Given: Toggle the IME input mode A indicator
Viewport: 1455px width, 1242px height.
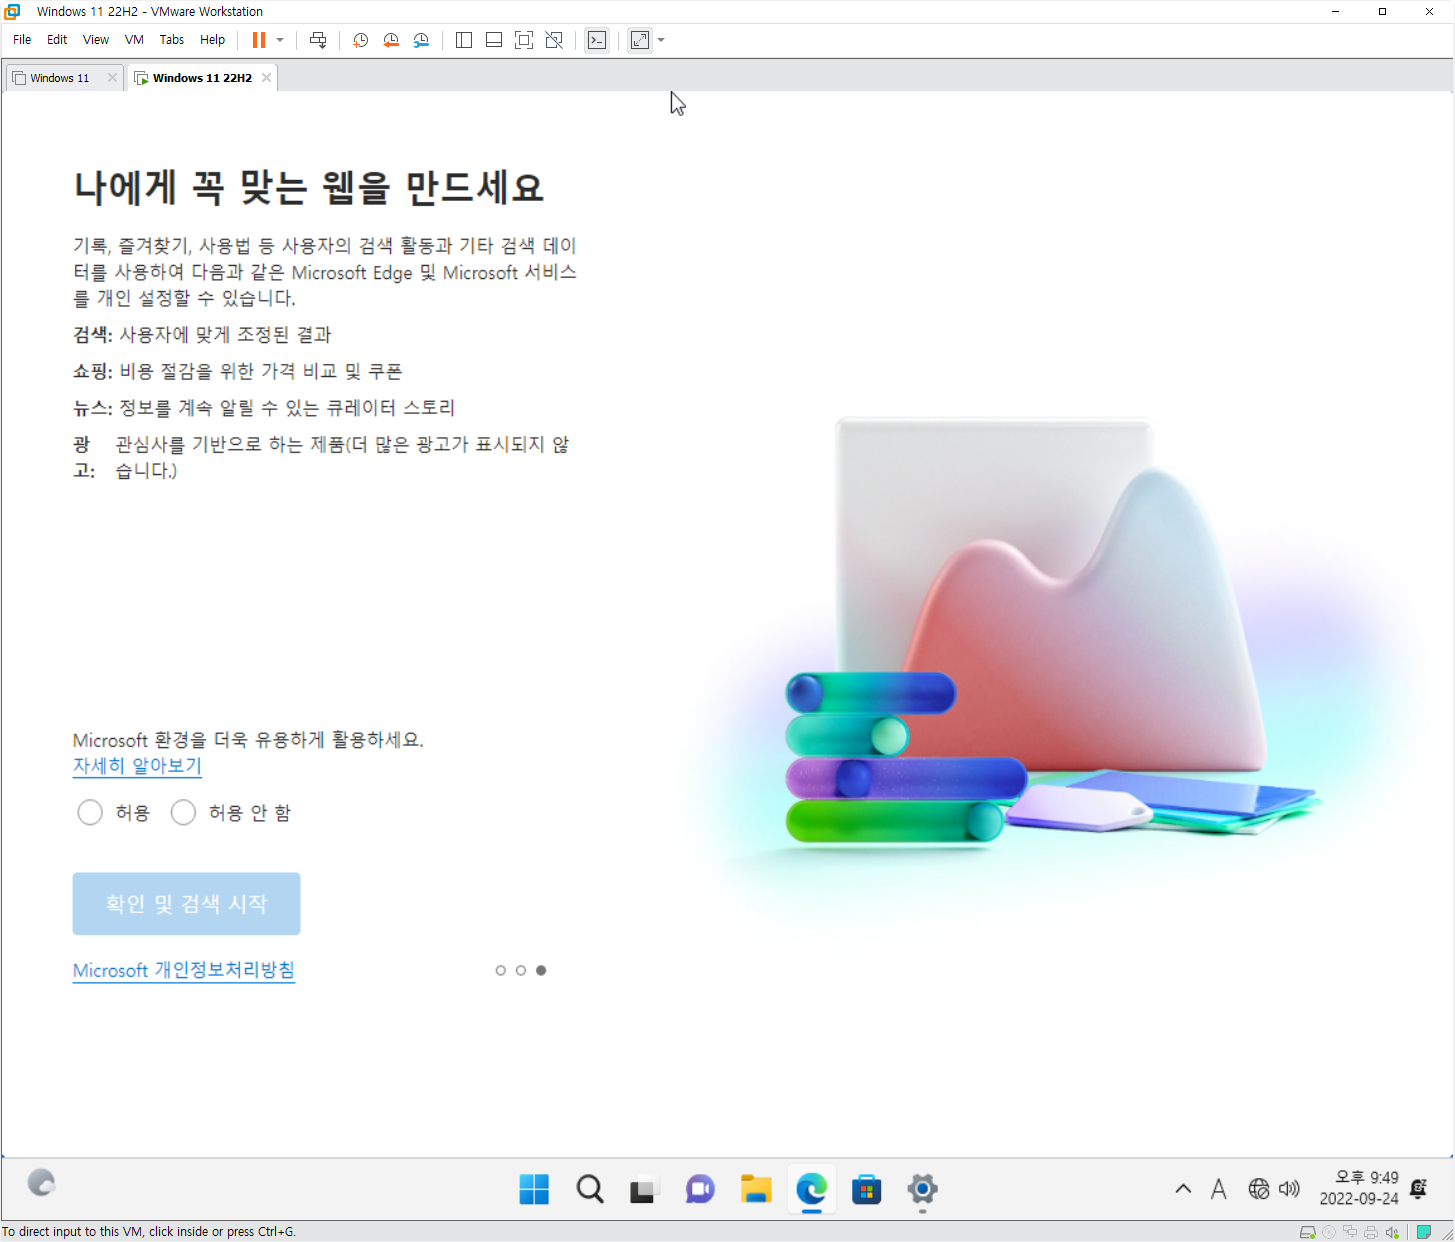Looking at the screenshot, I should point(1218,1189).
